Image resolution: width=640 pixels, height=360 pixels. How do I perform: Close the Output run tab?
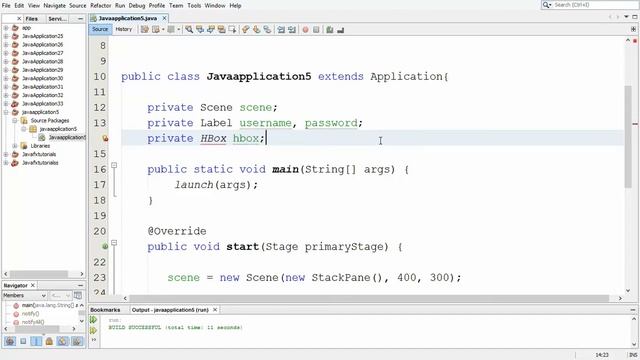pyautogui.click(x=215, y=310)
